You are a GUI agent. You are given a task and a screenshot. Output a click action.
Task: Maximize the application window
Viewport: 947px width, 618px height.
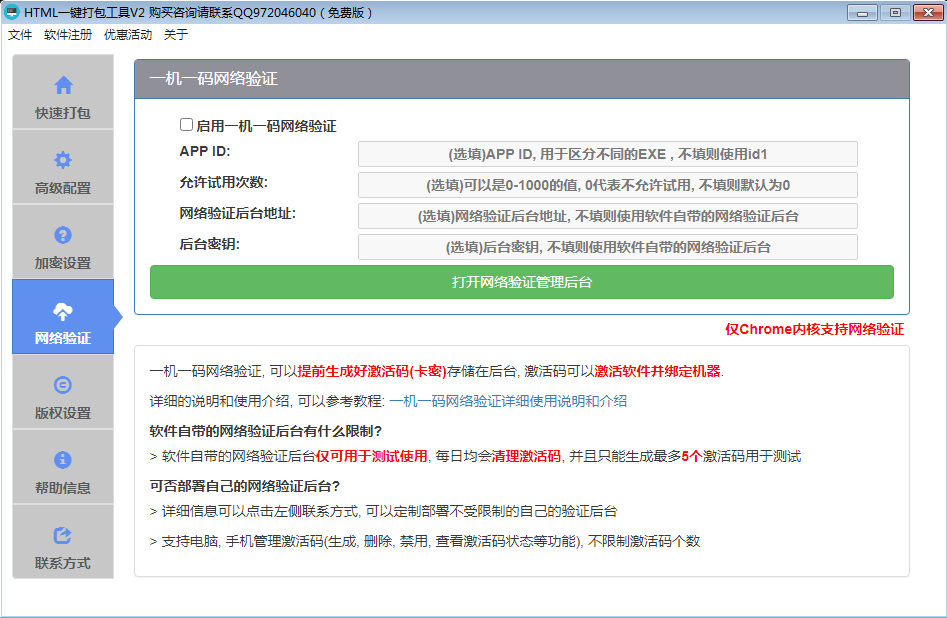tap(895, 12)
